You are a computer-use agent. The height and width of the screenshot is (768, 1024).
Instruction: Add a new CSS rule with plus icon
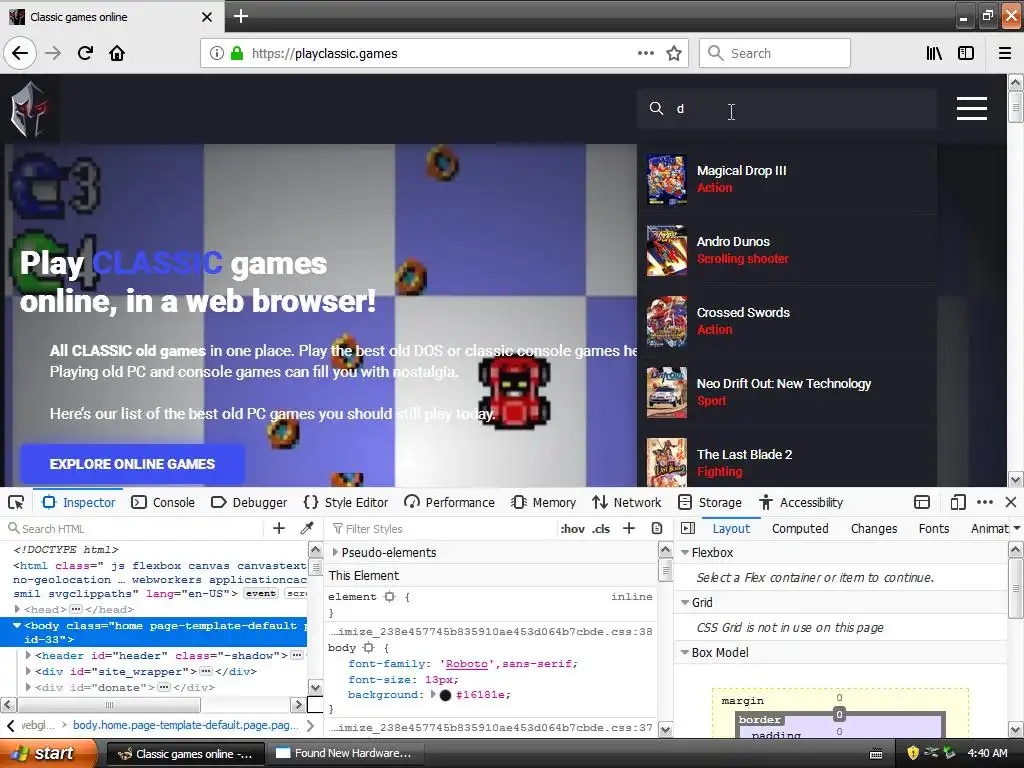coord(629,528)
